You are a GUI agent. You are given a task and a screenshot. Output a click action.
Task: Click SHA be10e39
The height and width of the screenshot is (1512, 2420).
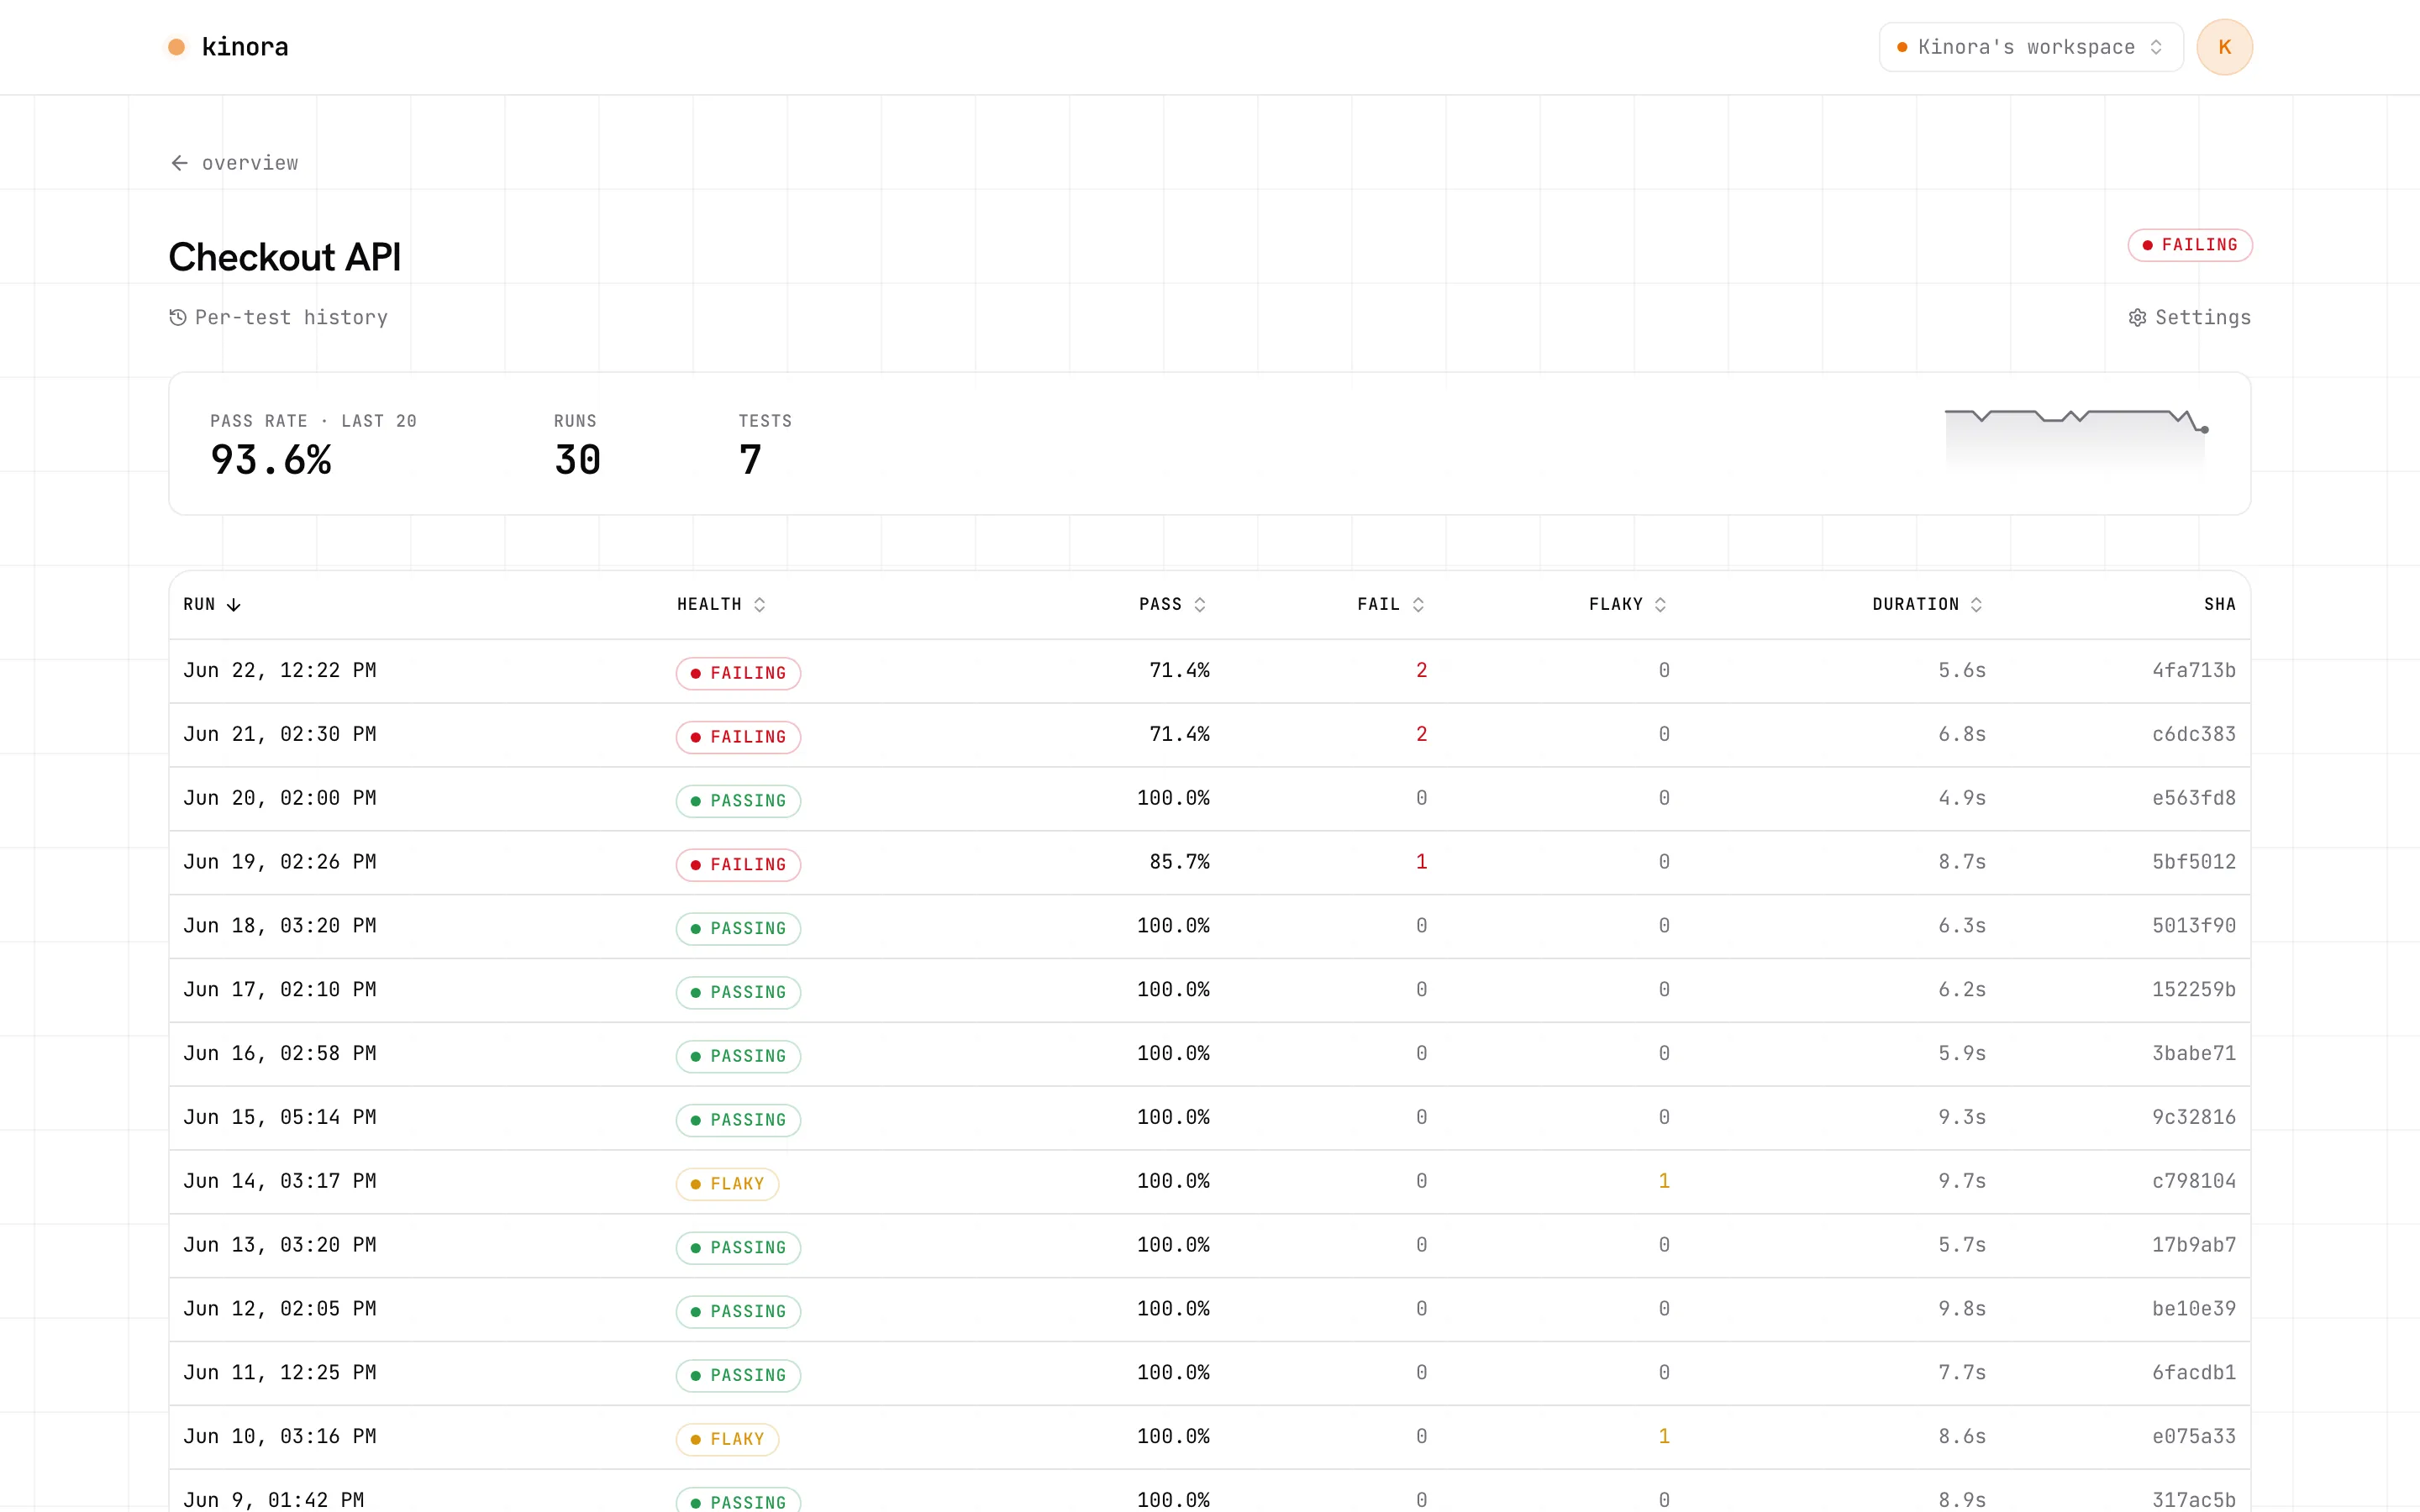[x=2194, y=1310]
